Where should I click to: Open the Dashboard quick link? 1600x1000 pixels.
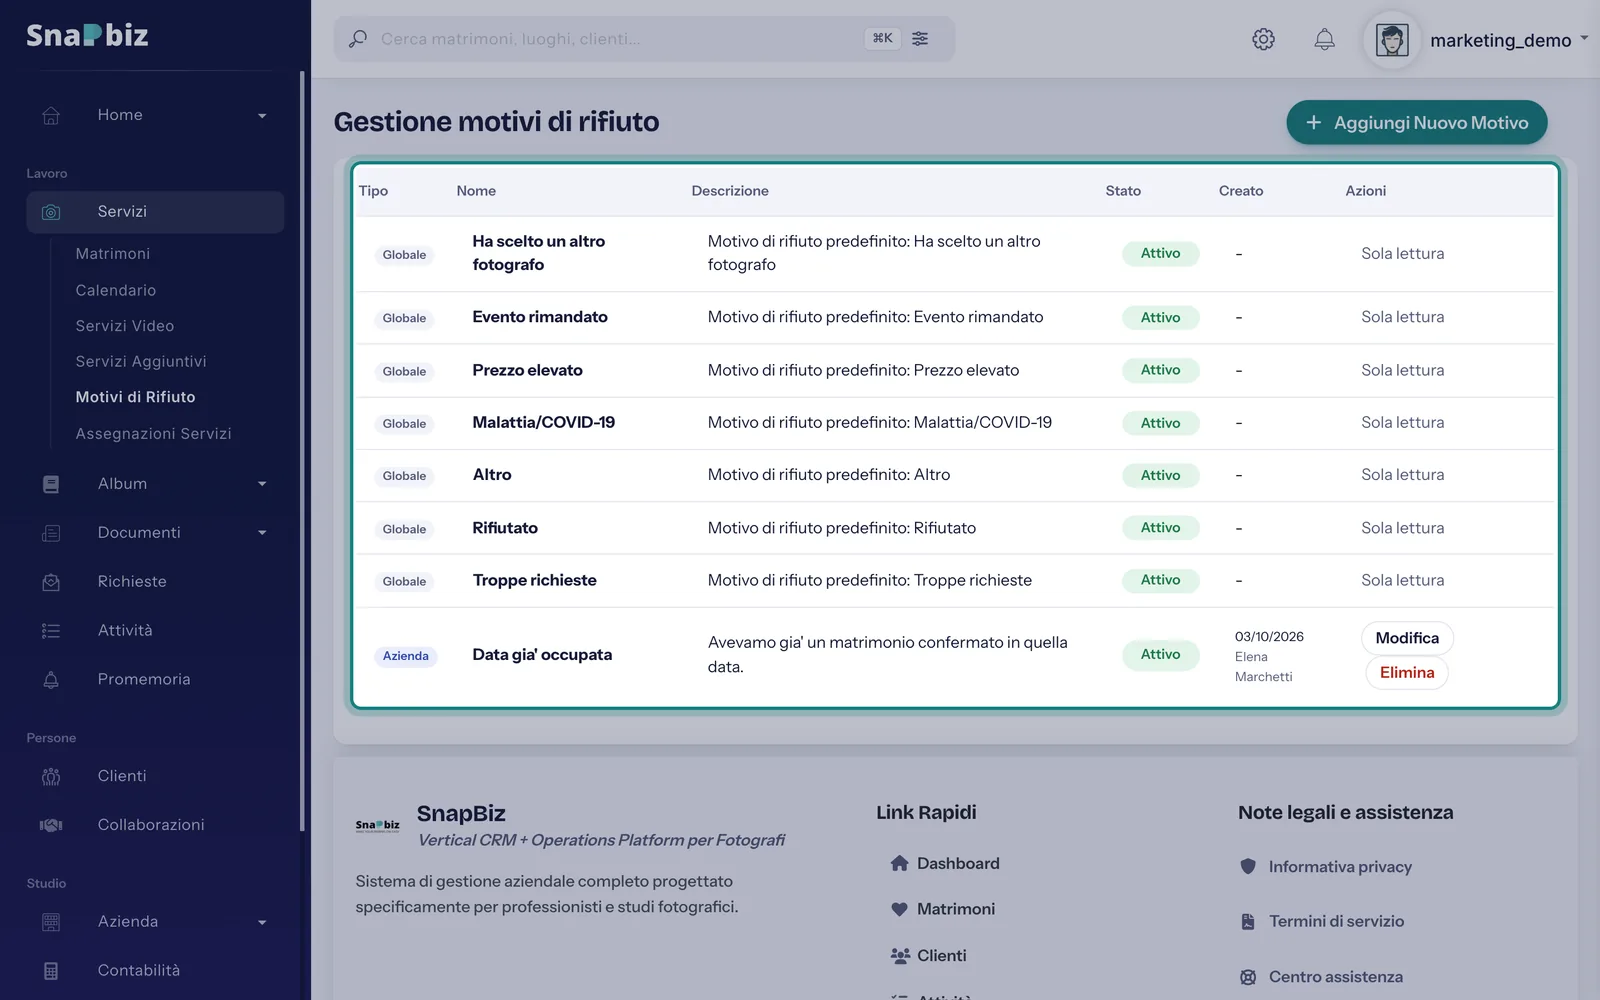click(945, 864)
